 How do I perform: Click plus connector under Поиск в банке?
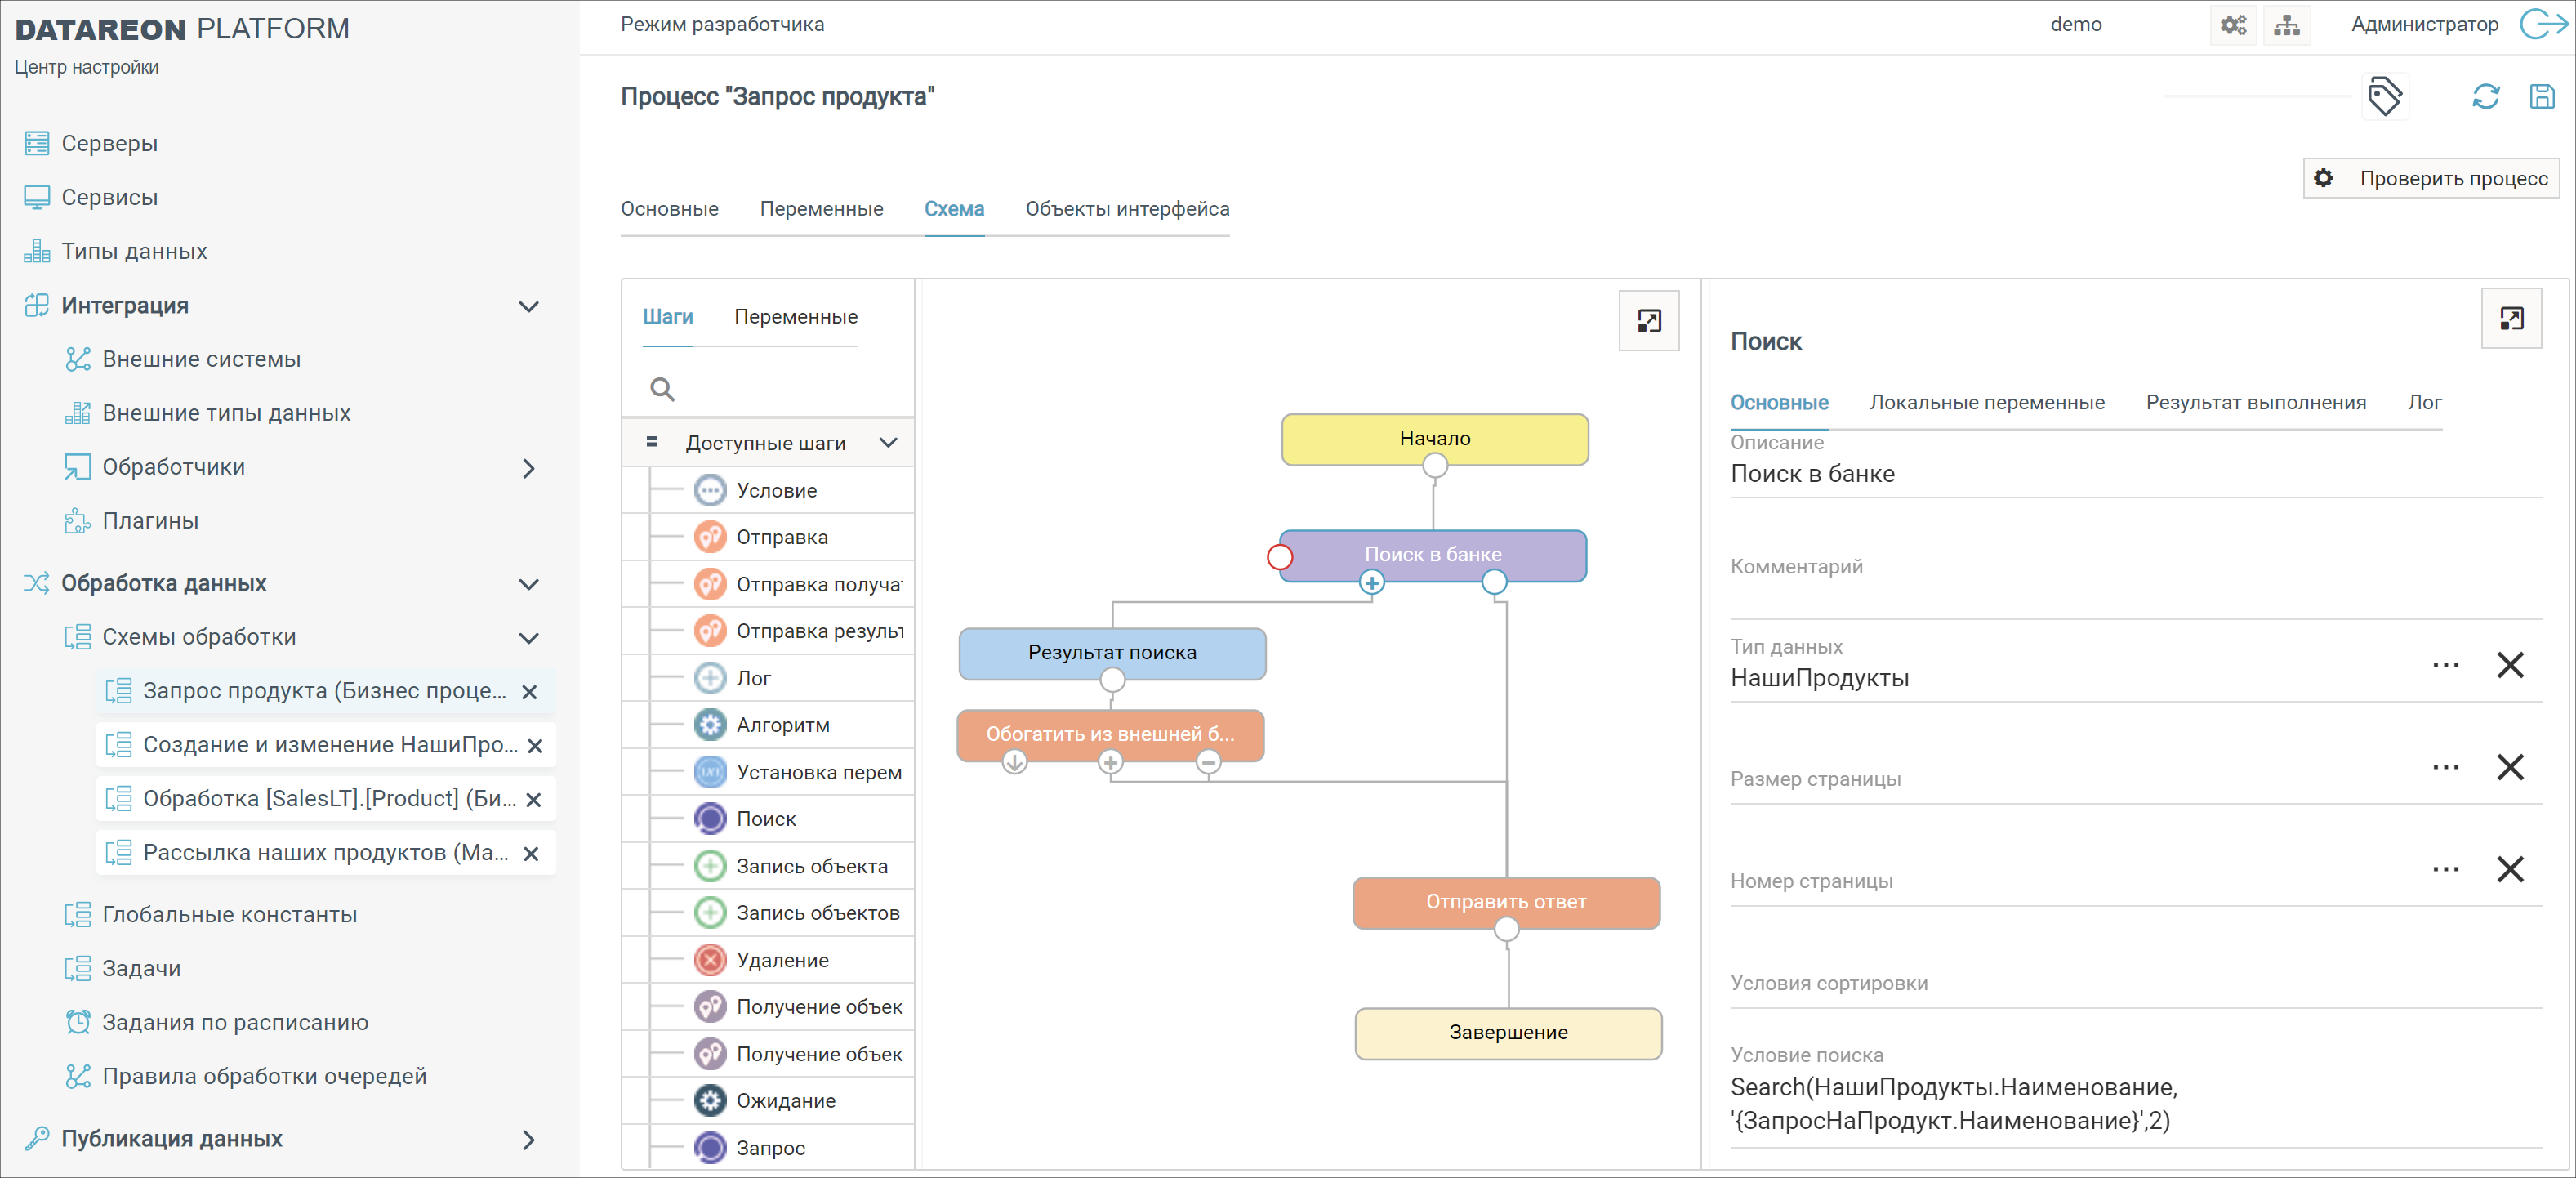click(1371, 583)
